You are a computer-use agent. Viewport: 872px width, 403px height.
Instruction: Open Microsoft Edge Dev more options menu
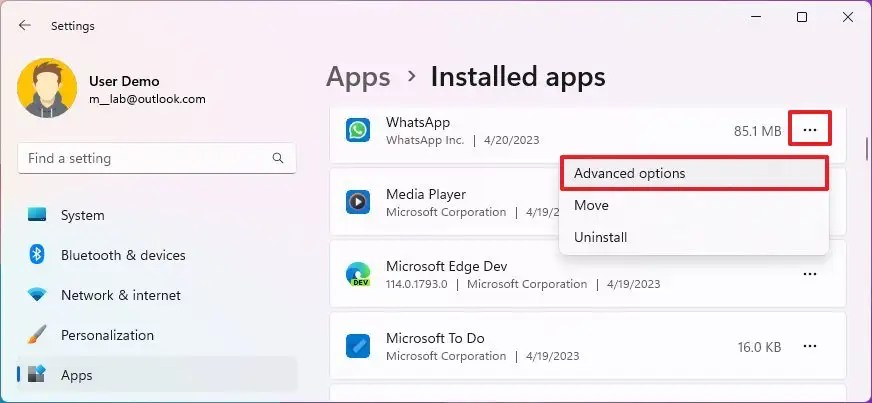[x=810, y=274]
